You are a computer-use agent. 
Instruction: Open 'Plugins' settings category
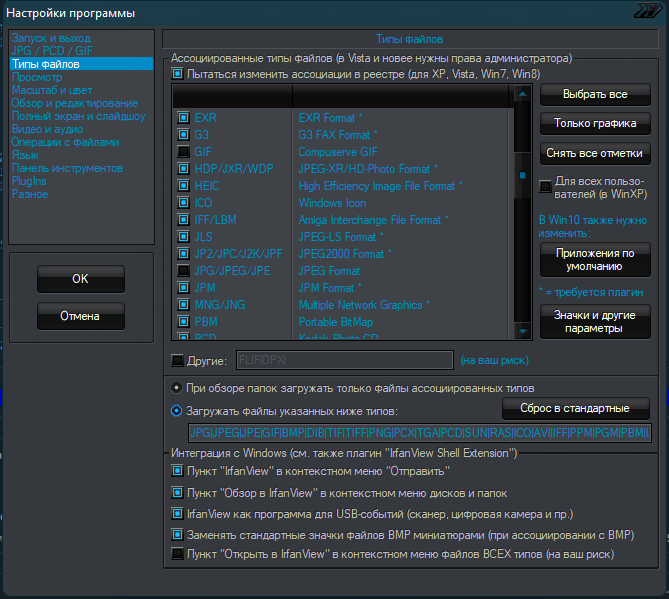point(29,181)
